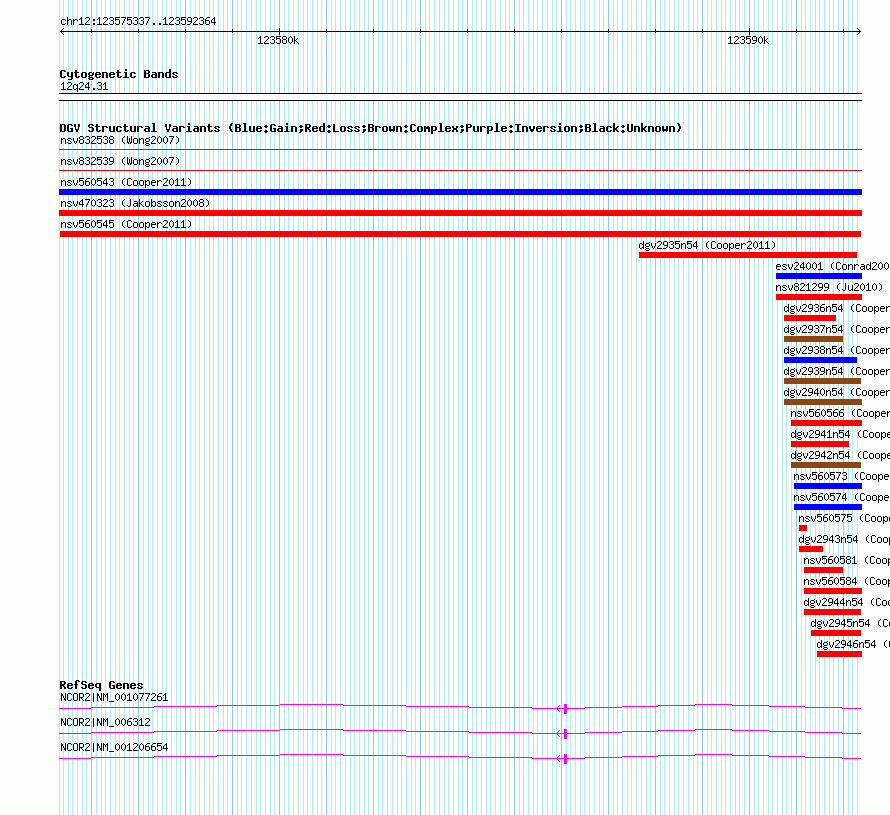
Task: Select the red nsv470323 loss bar
Action: click(x=460, y=213)
